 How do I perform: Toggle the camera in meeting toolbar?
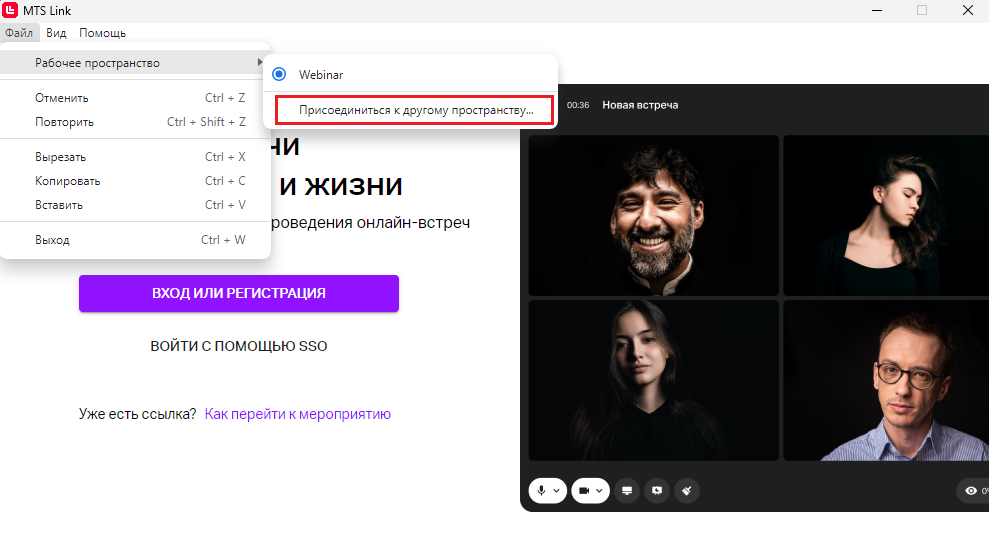[x=584, y=491]
